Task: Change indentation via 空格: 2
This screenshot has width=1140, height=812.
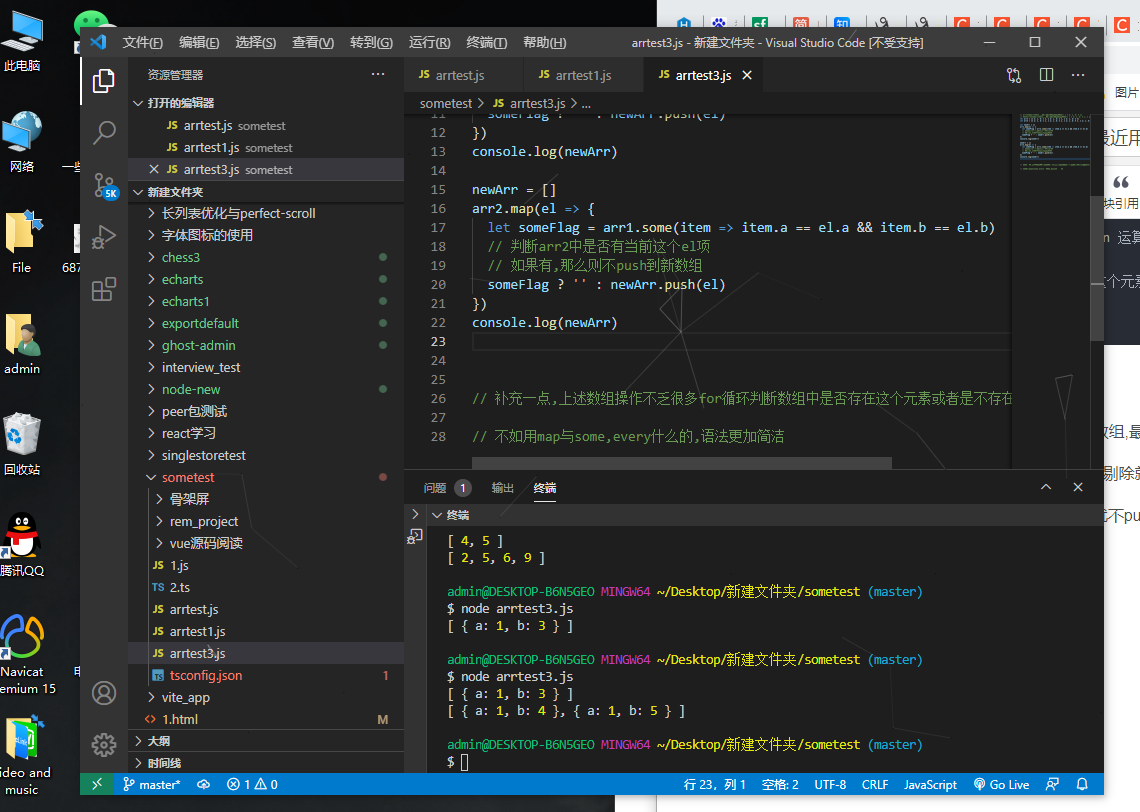Action: coord(780,784)
